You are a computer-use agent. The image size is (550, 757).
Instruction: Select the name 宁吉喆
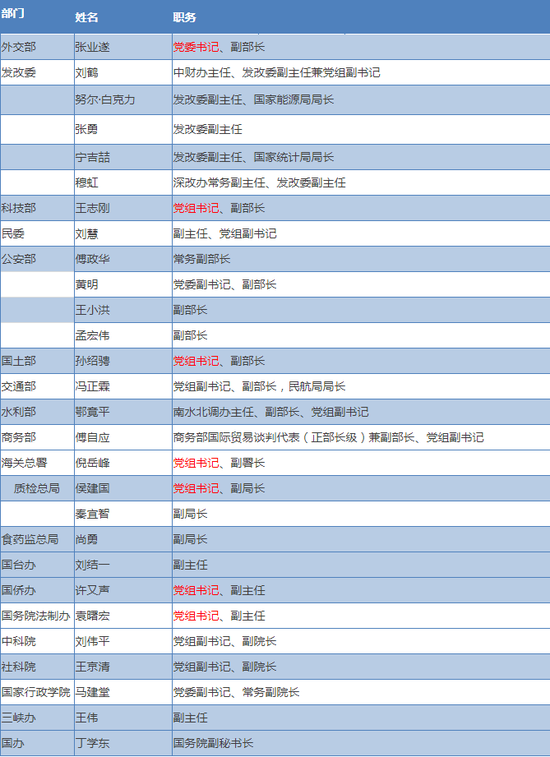[x=92, y=157]
